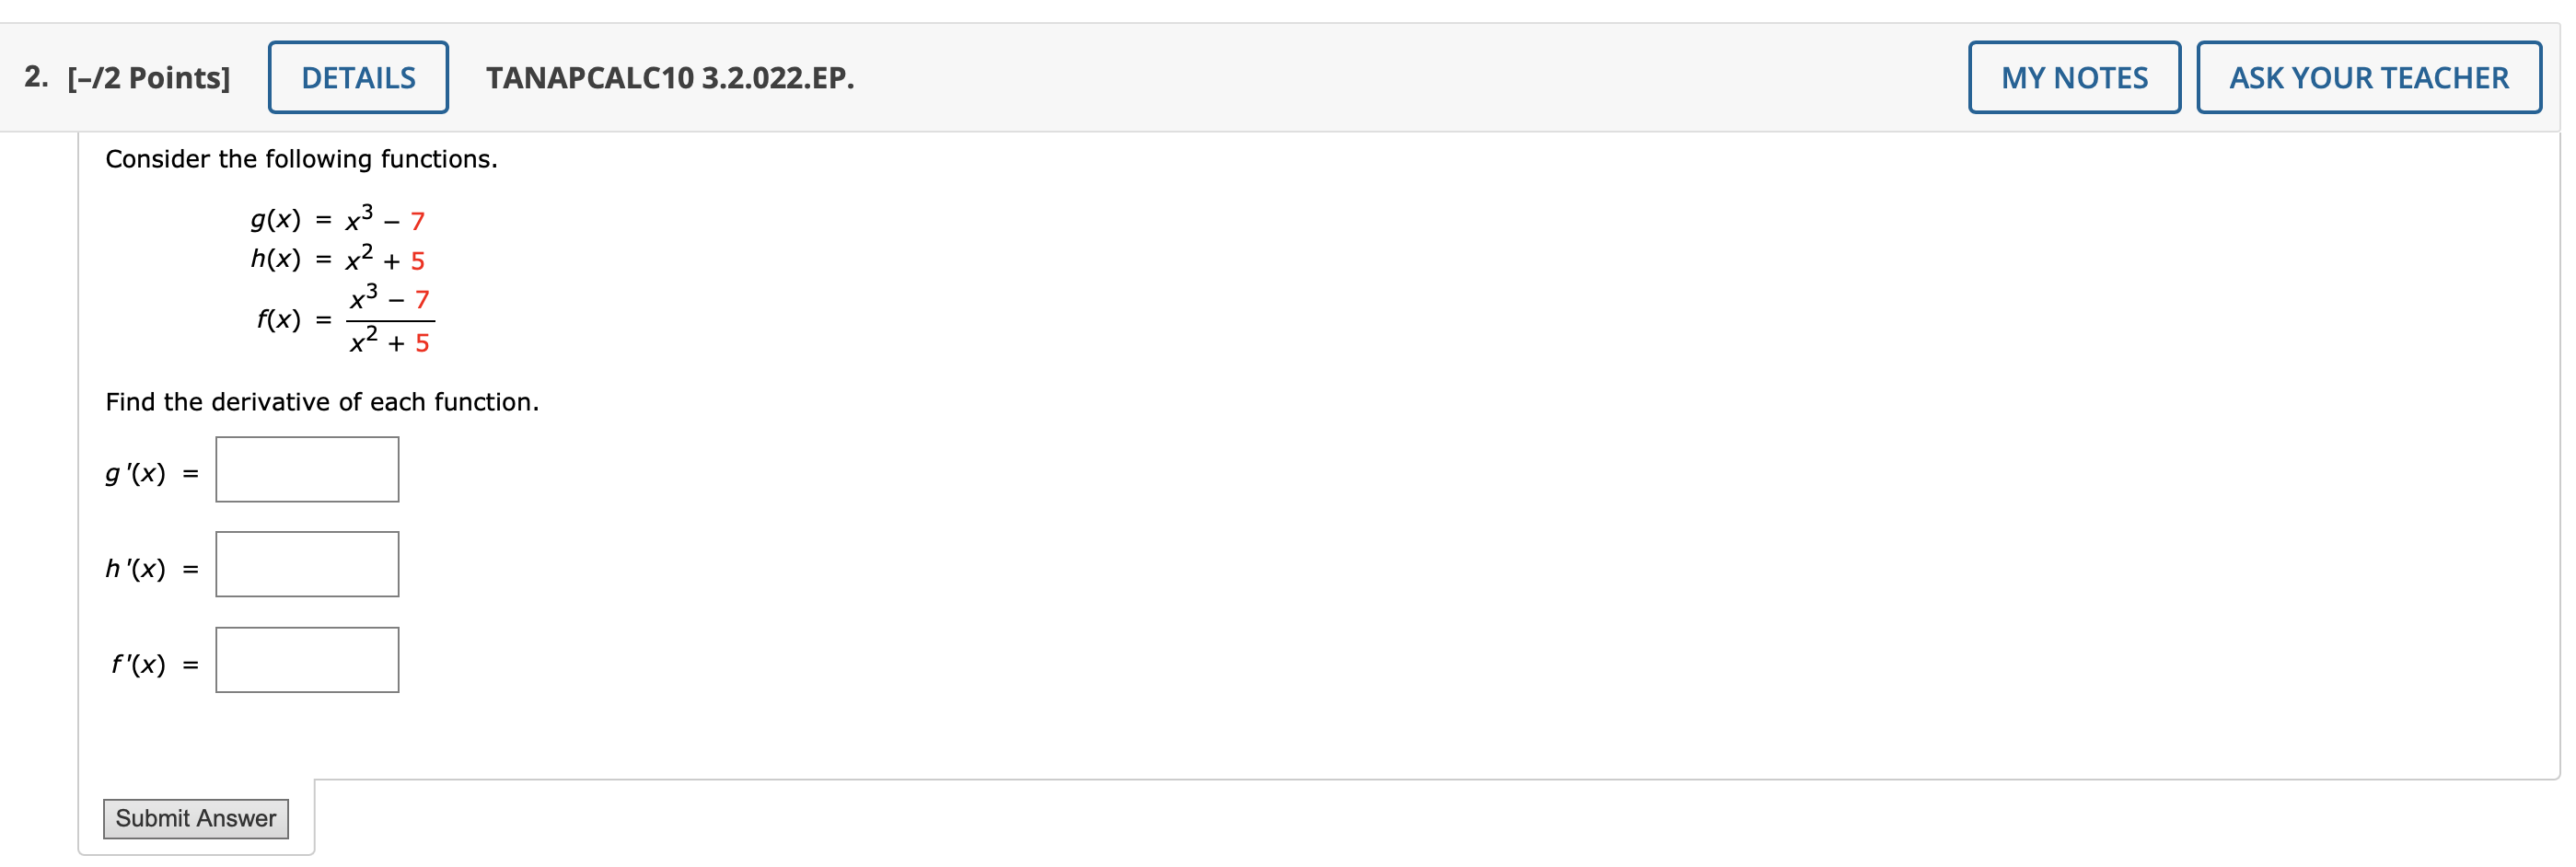Select the h(x) function definition text
2576x867 pixels.
tap(335, 260)
